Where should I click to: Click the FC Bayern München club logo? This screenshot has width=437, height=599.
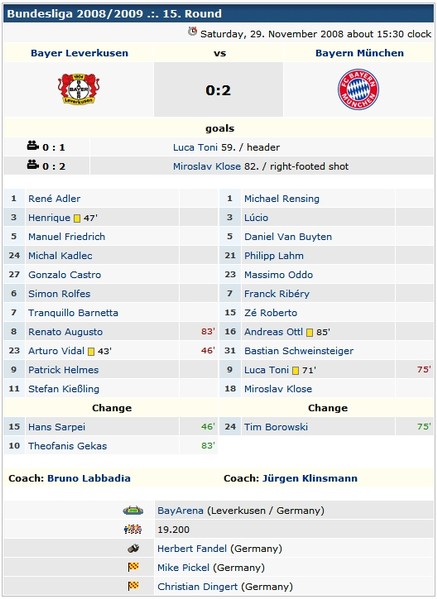(x=358, y=89)
